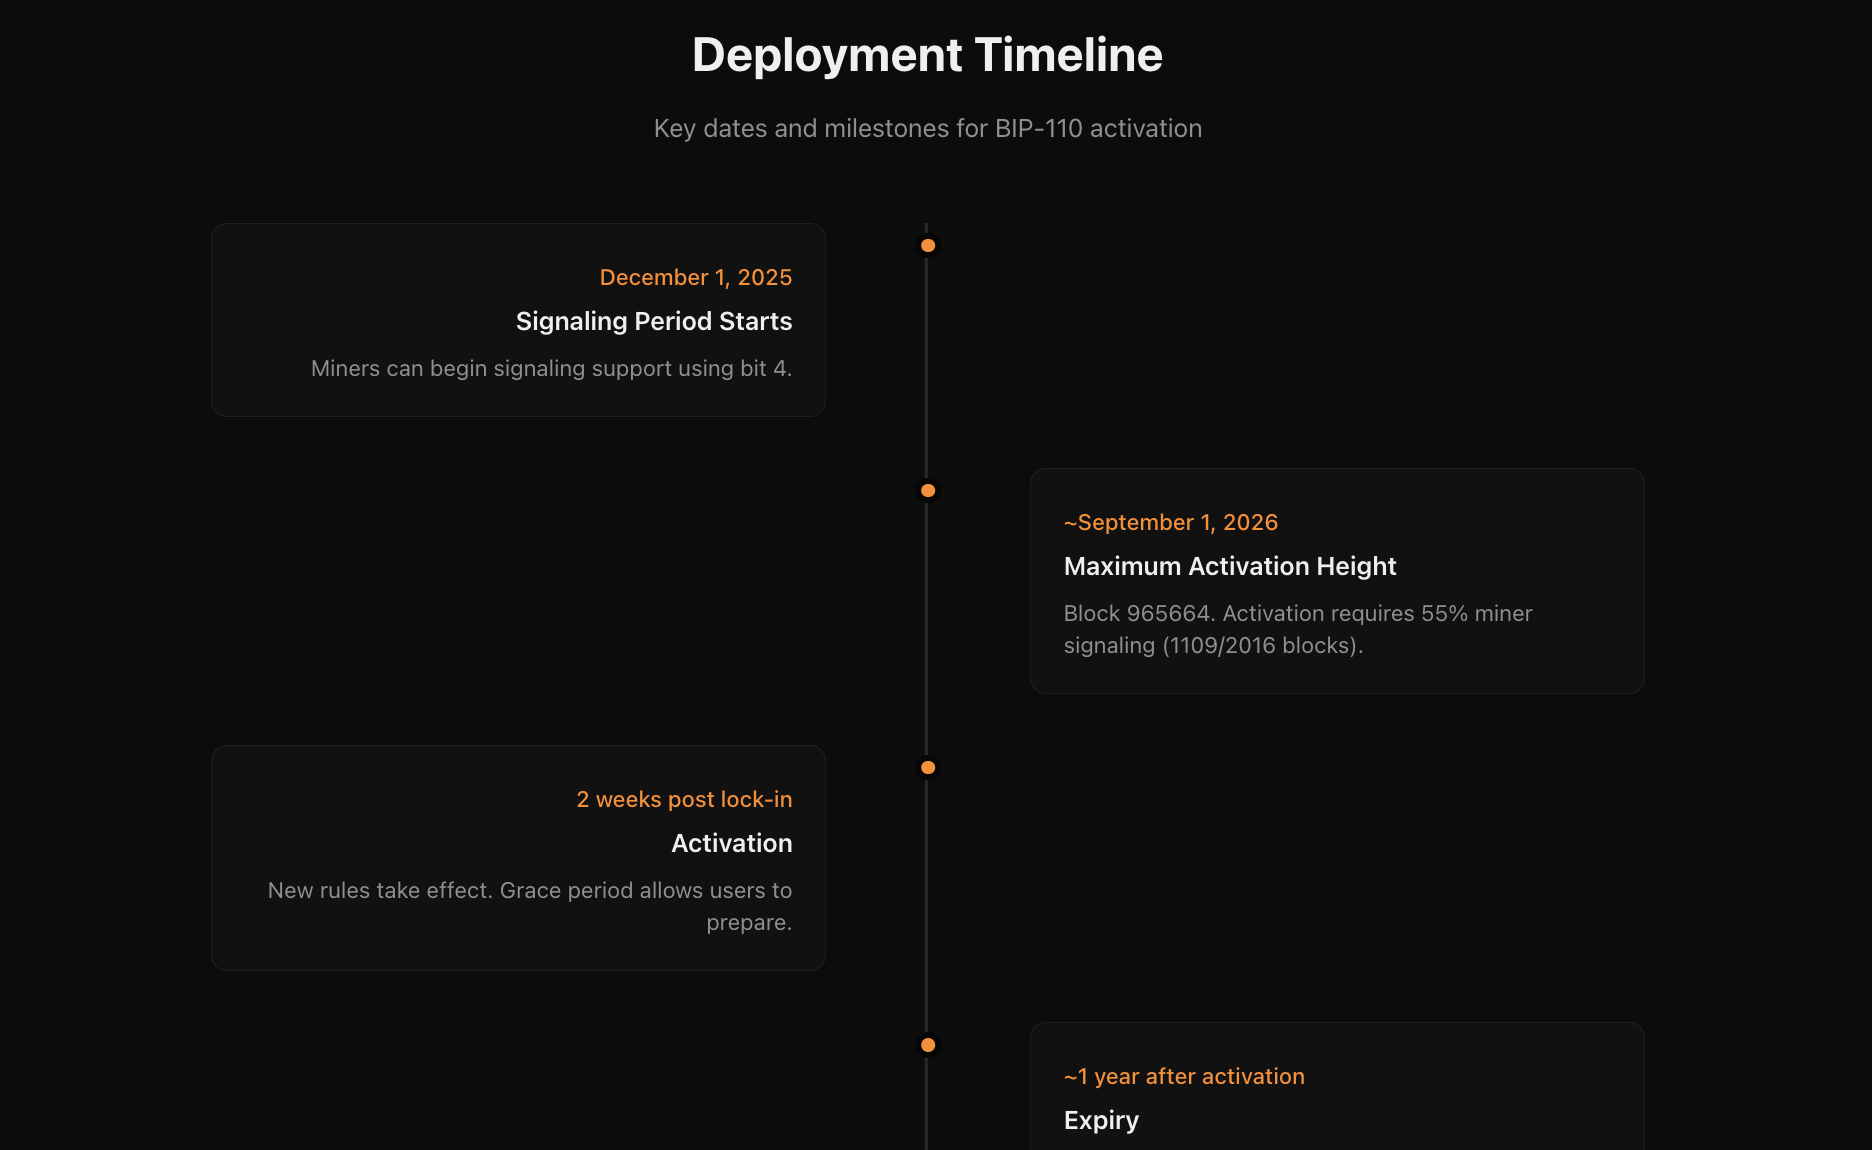Screen dimensions: 1872x1150
Task: Select the timeline dot for Maximum Activation Height
Action: (927, 490)
